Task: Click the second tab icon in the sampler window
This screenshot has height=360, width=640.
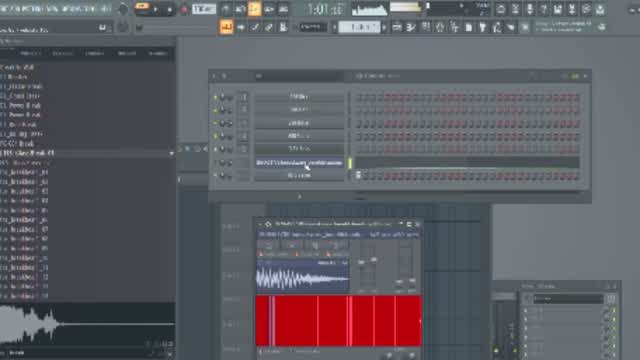Action: pos(291,245)
